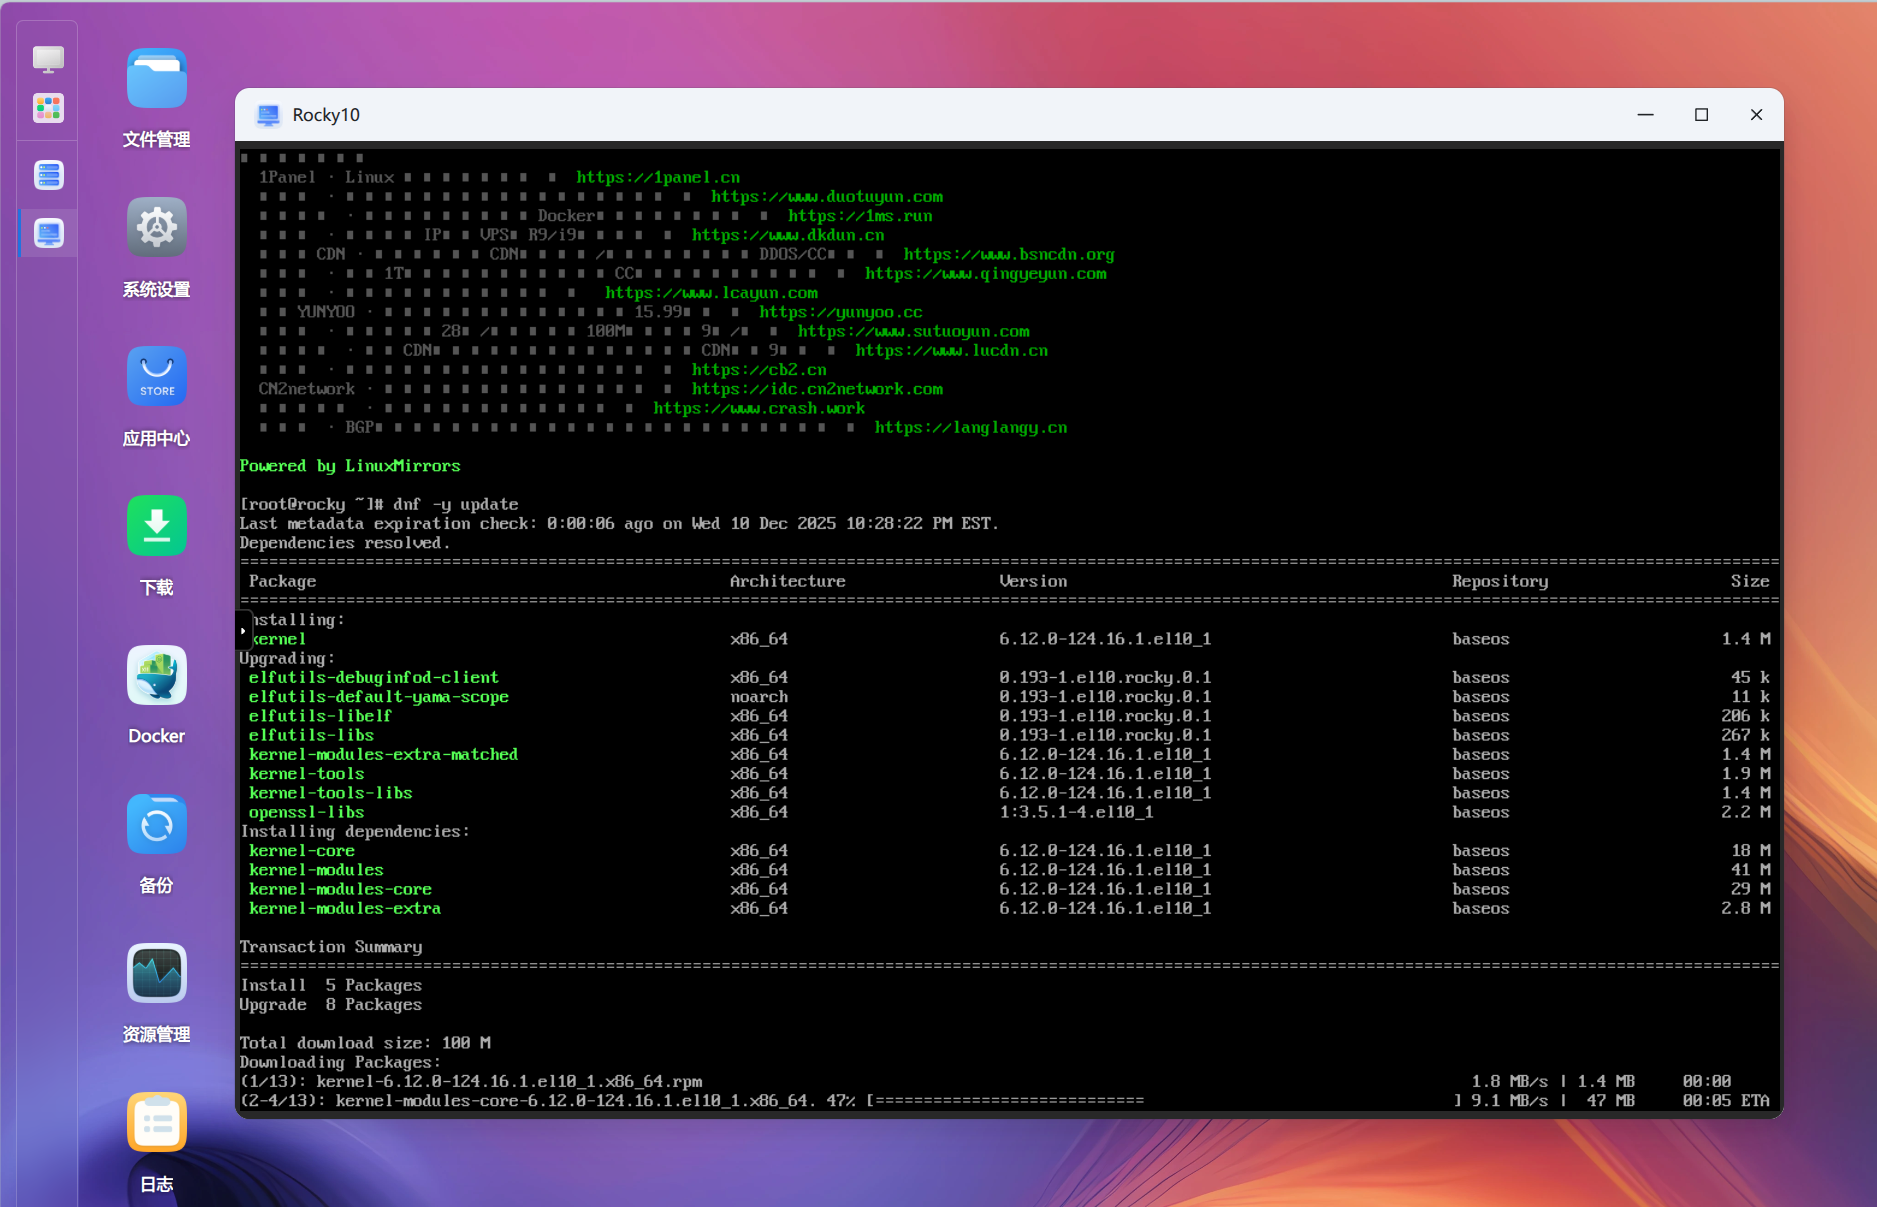Screen dimensions: 1877x1207
Task: Open the 备份 backup app
Action: click(x=157, y=825)
